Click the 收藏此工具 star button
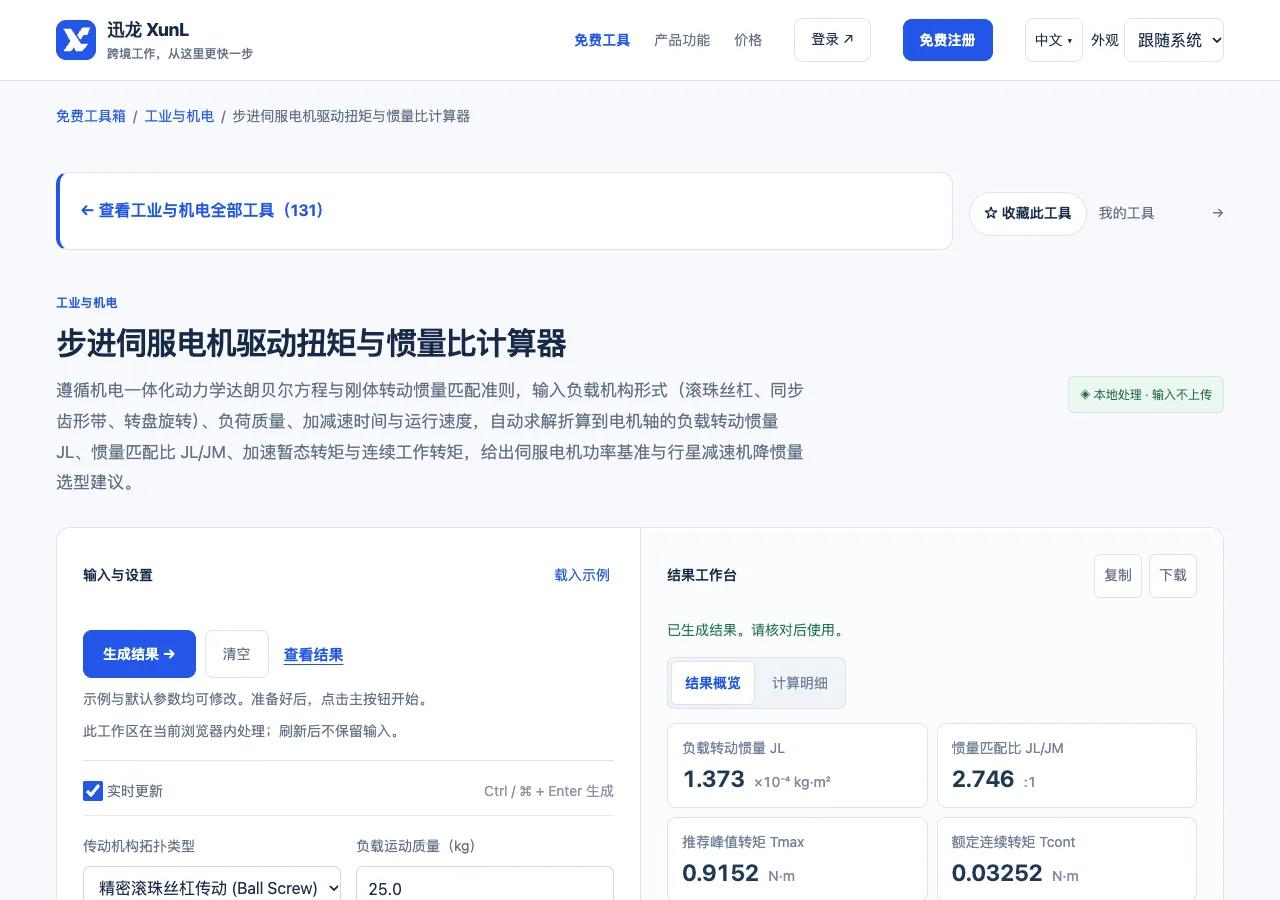The width and height of the screenshot is (1280, 900). 1027,213
